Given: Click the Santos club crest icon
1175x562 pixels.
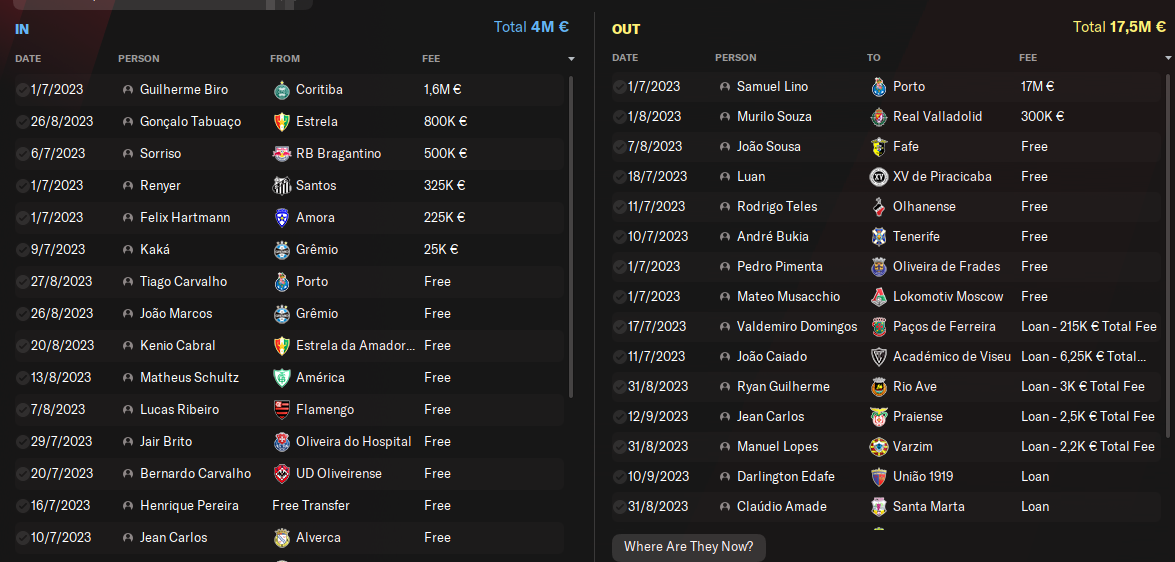Looking at the screenshot, I should tap(281, 186).
